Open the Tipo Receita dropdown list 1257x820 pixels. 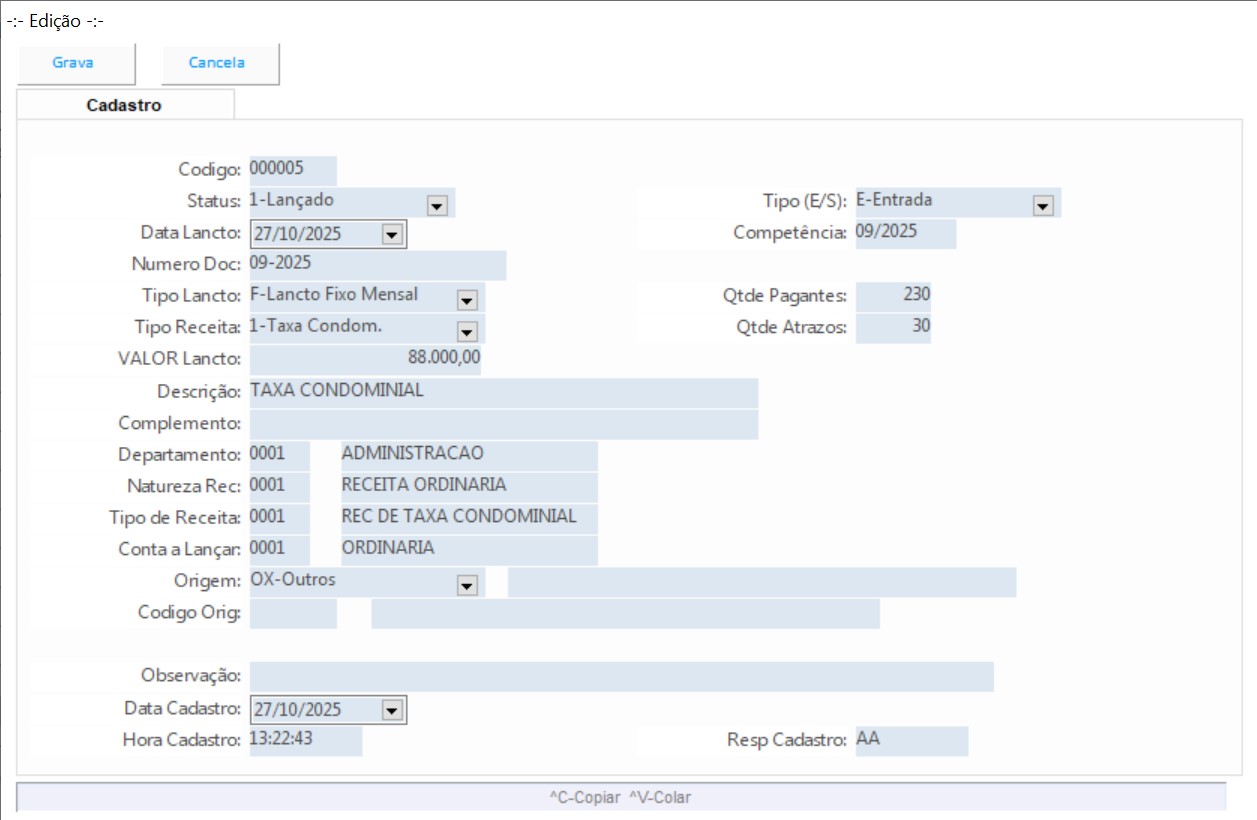tap(466, 331)
